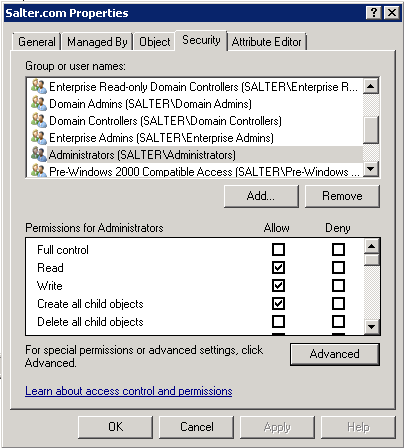404x448 pixels.
Task: Click the Domain Admins group icon
Action: pos(39,103)
